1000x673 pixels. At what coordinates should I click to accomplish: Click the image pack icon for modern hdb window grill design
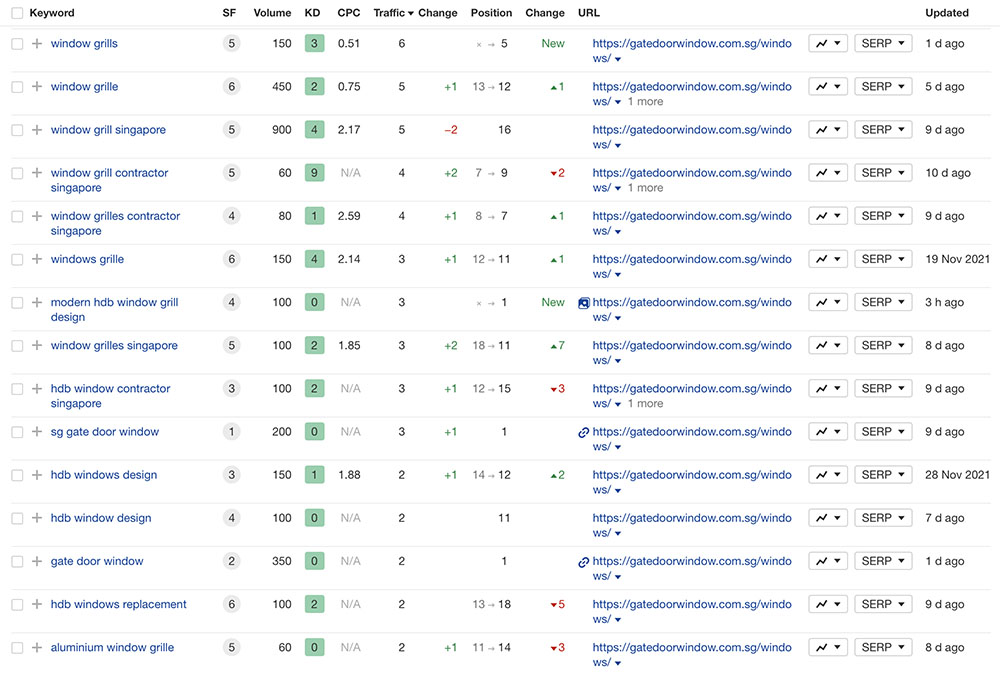pos(584,303)
